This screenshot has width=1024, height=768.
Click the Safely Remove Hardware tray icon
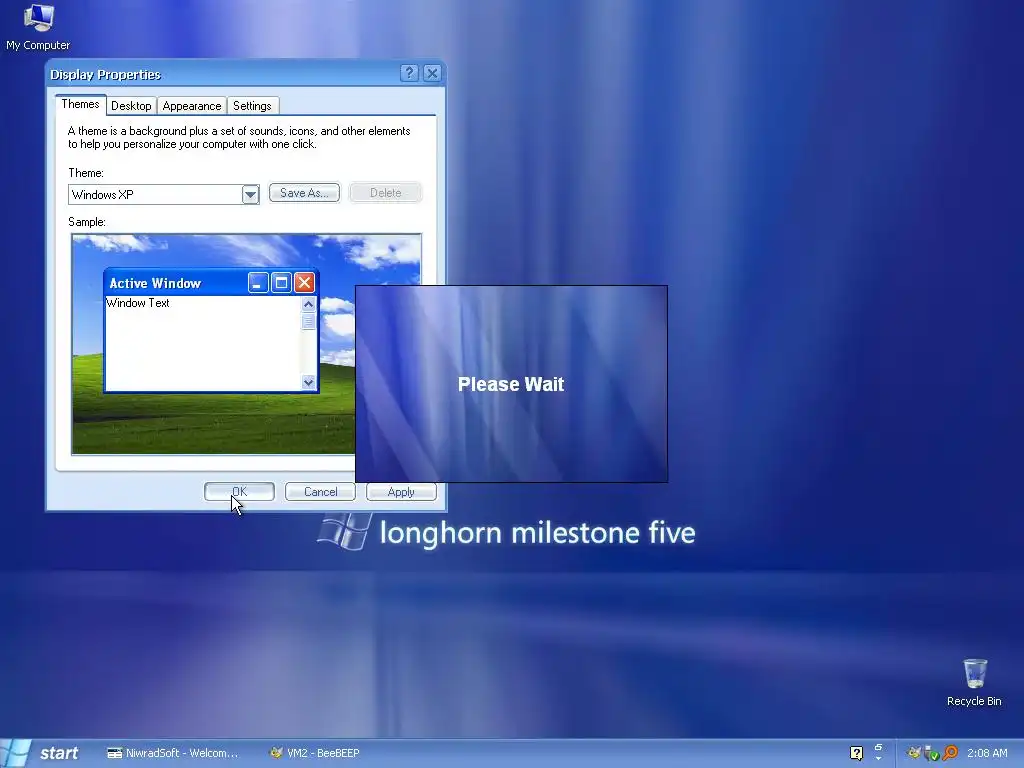pos(931,753)
